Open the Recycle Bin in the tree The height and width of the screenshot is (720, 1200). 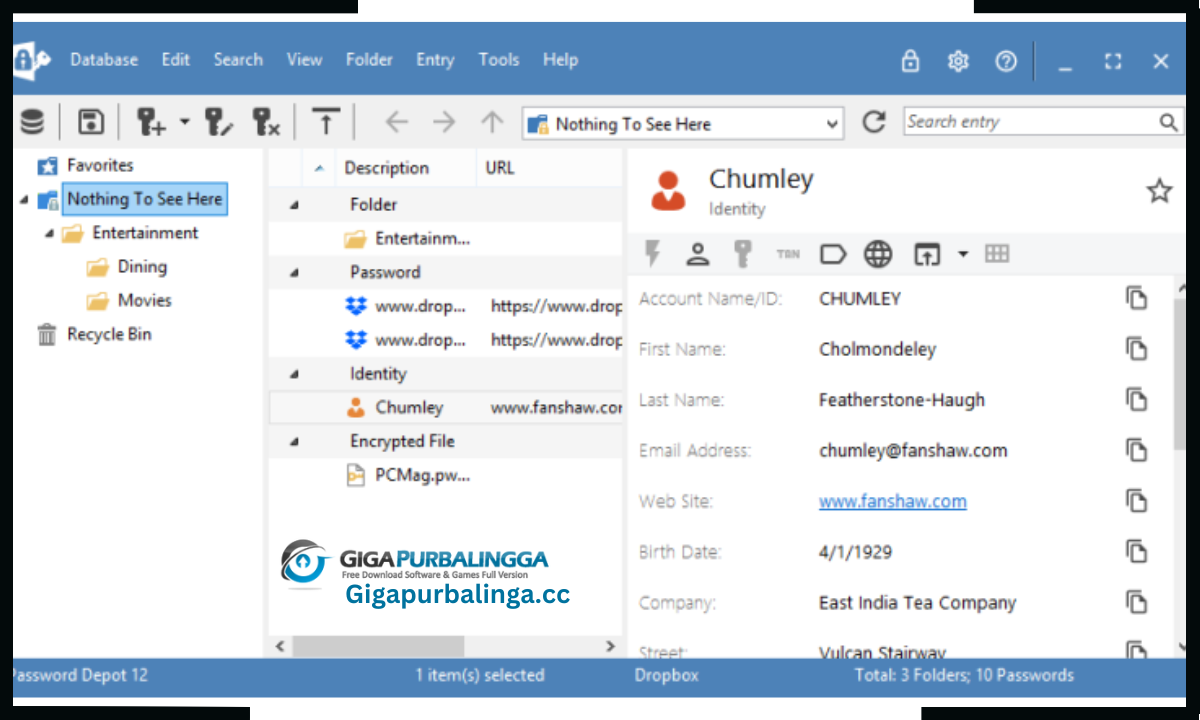[x=109, y=334]
